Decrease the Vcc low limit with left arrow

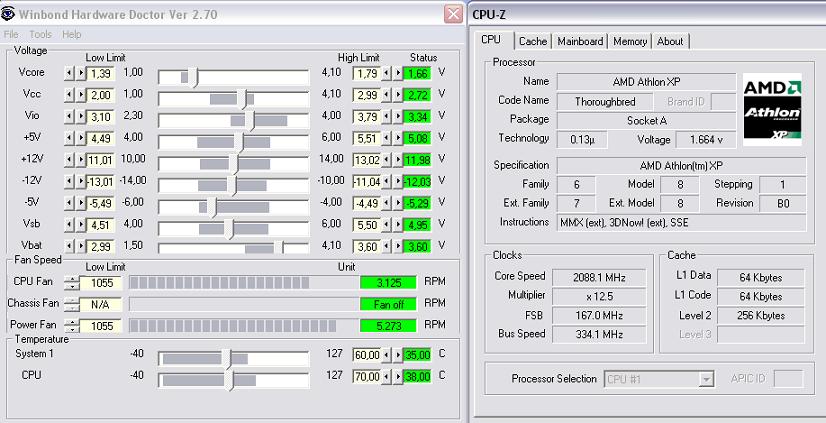[69, 95]
